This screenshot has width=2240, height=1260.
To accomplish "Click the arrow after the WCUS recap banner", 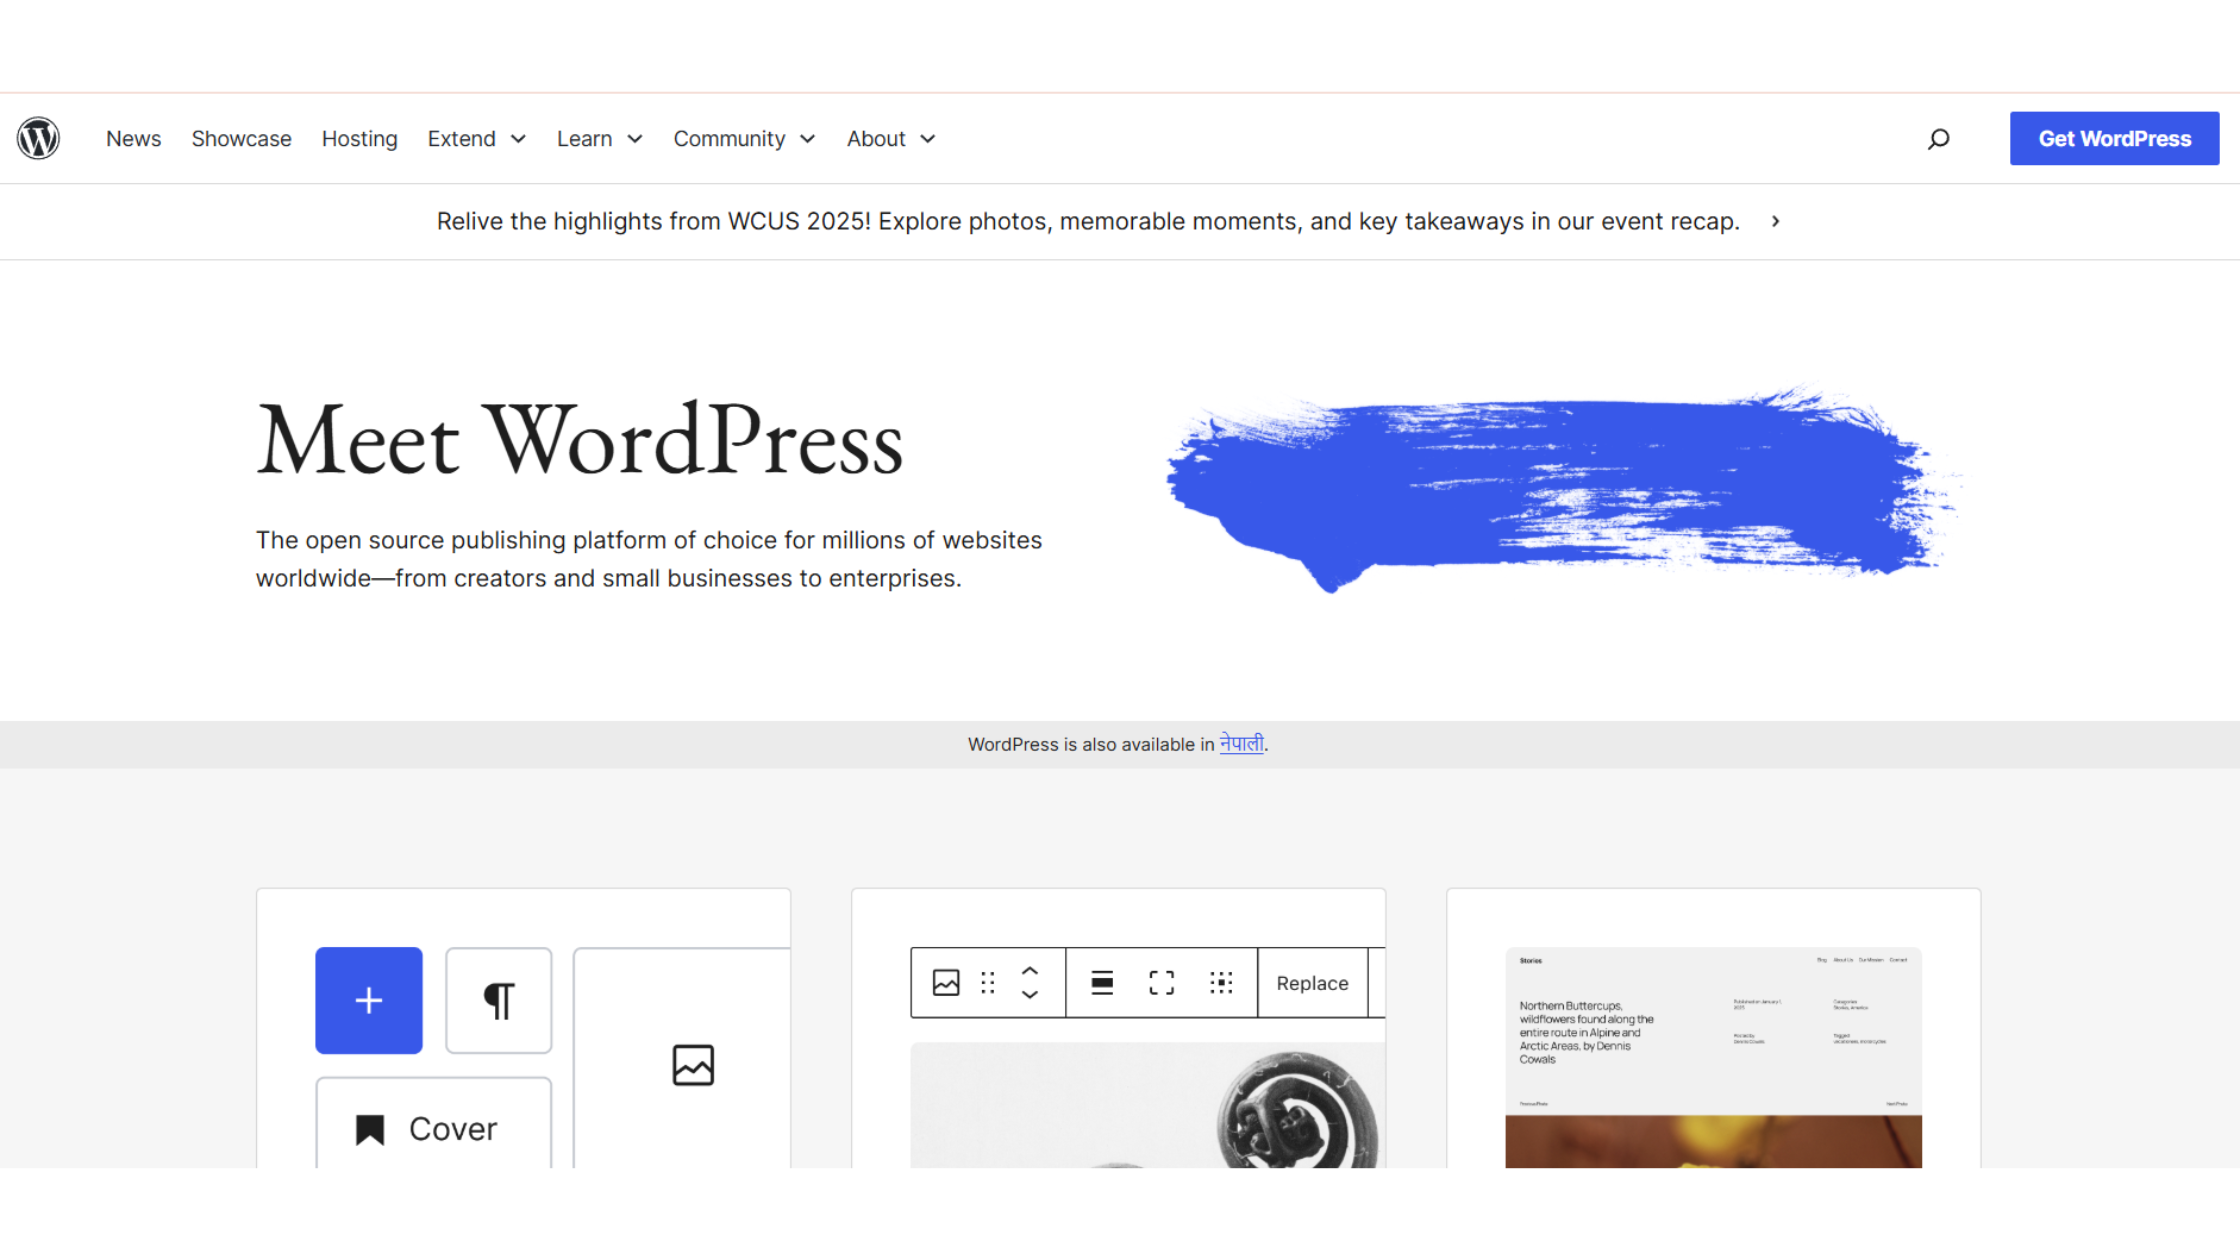I will [1776, 221].
